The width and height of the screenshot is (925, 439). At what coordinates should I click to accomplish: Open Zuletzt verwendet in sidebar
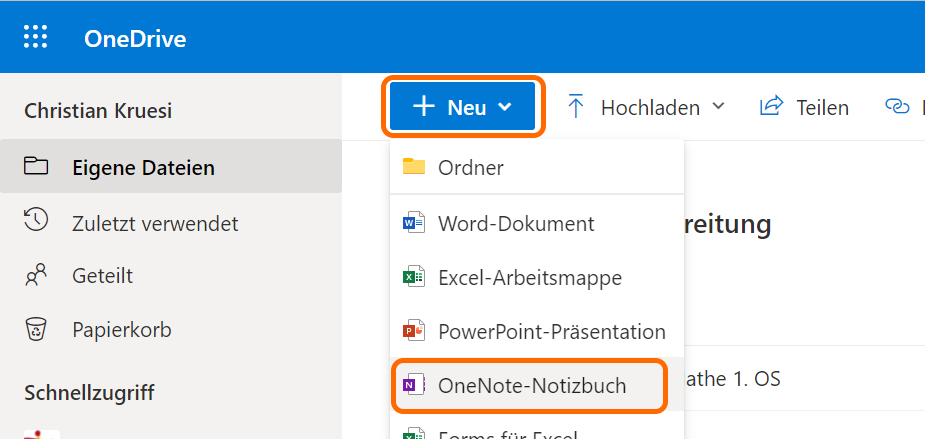click(x=155, y=223)
